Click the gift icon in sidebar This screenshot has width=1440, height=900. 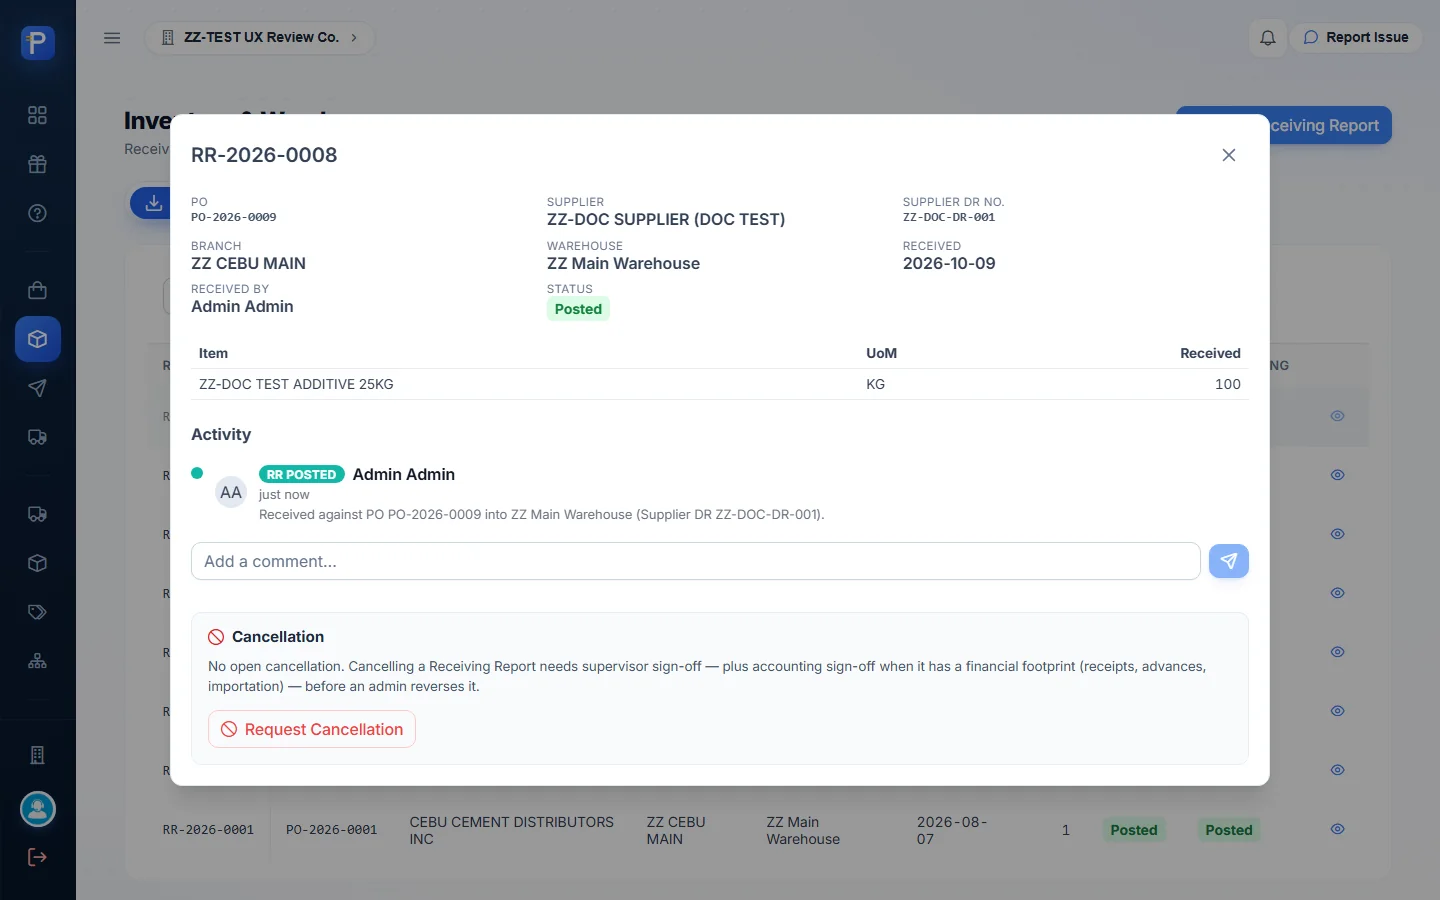click(x=38, y=164)
